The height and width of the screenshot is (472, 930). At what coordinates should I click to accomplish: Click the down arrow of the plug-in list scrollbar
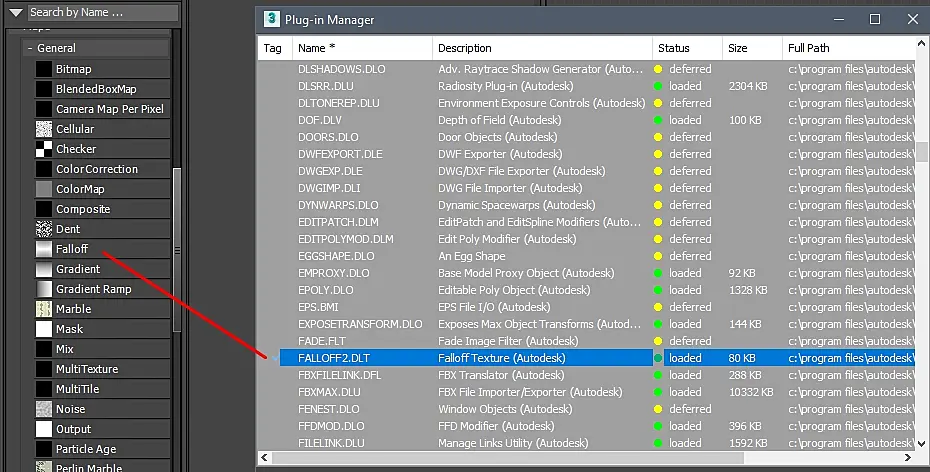pyautogui.click(x=922, y=444)
